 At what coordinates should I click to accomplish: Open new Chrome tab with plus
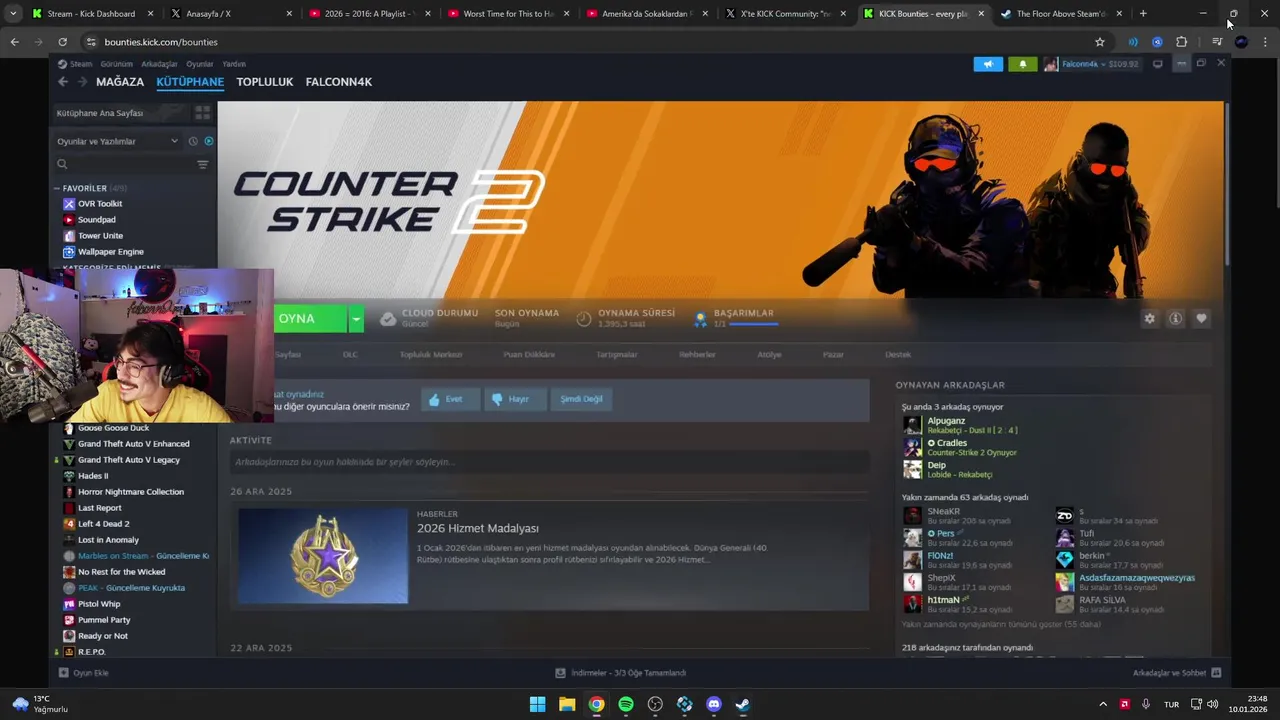[1143, 14]
